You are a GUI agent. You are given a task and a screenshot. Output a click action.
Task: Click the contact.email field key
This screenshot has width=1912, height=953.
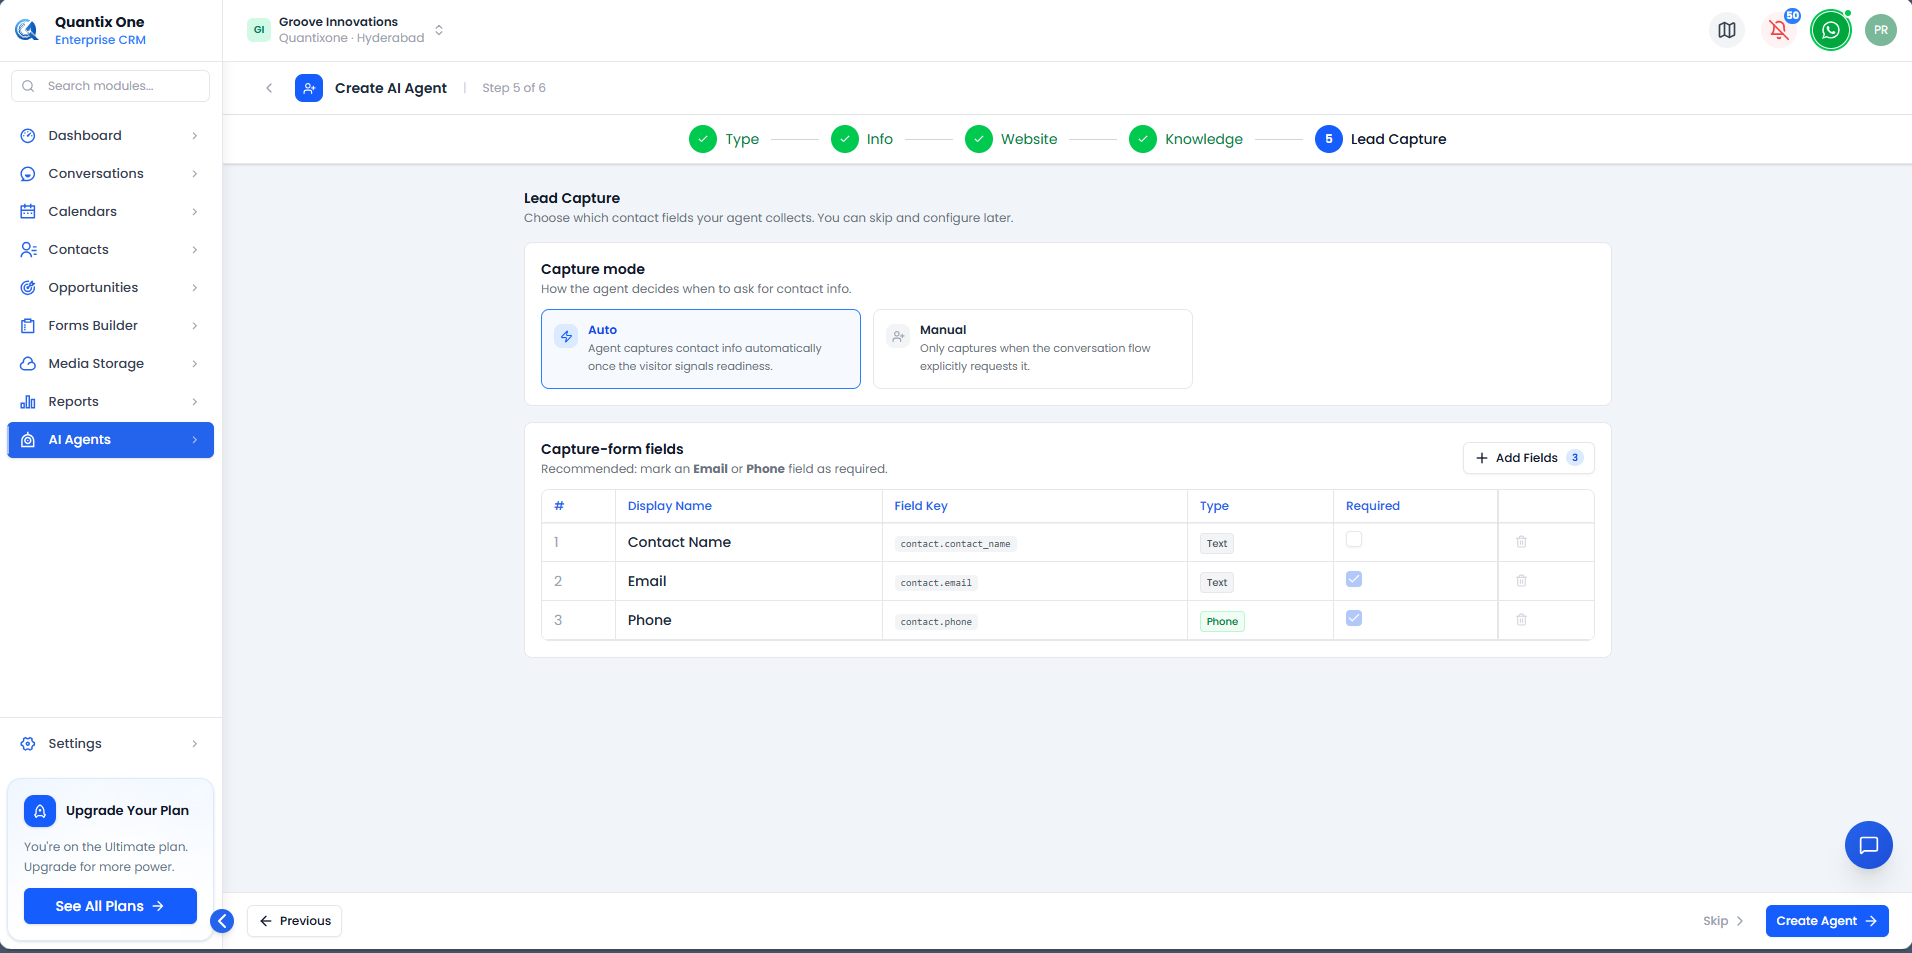[x=936, y=583]
